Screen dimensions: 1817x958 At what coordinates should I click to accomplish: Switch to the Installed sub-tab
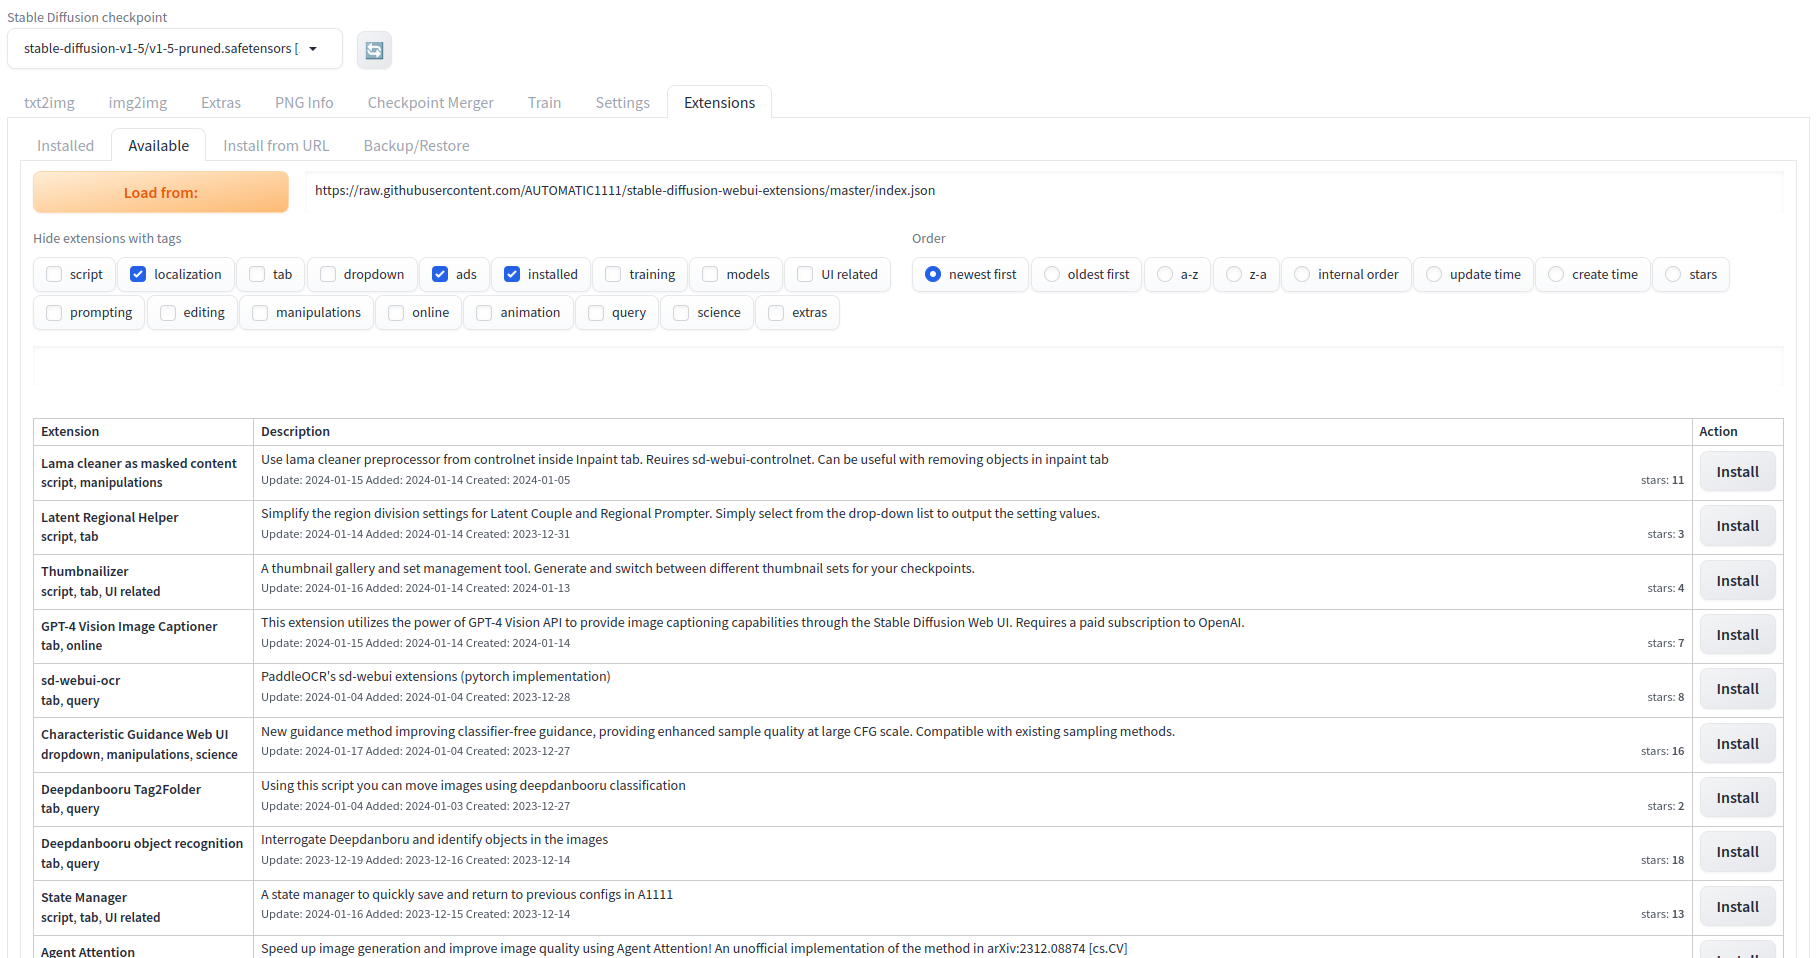tap(66, 146)
